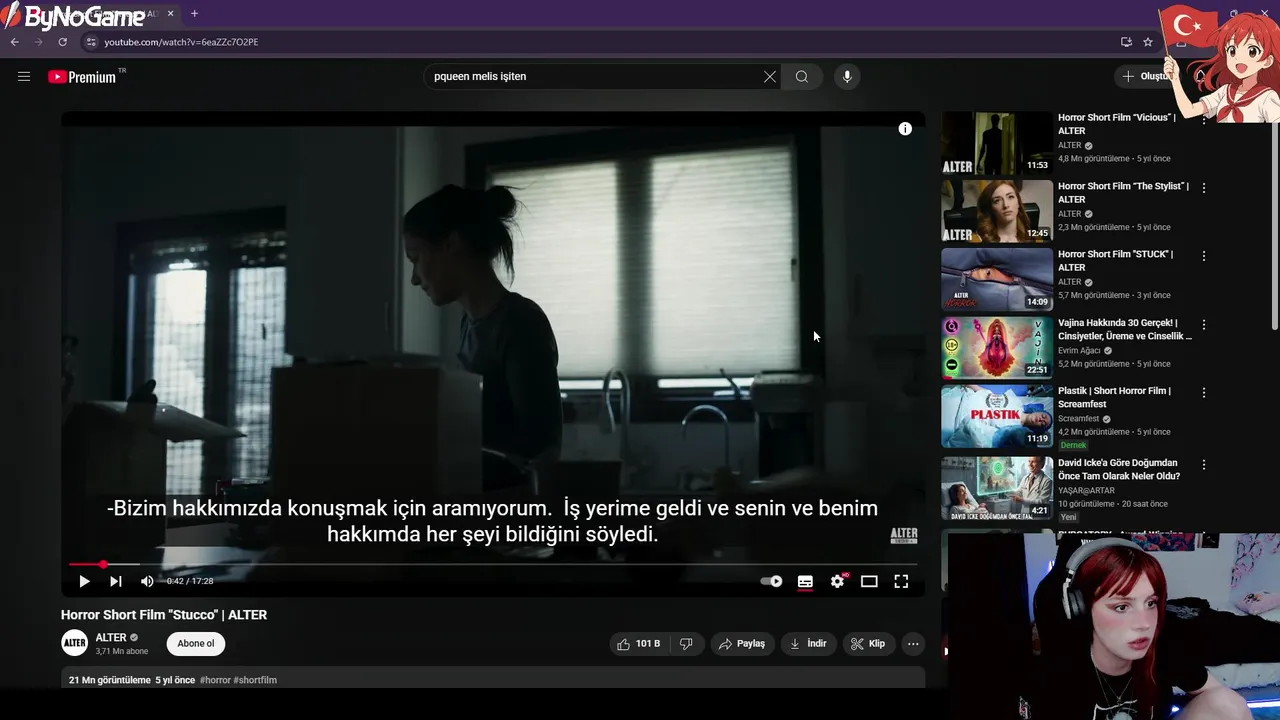The width and height of the screenshot is (1280, 720).
Task: Open options menu for Vajina Hakkında video
Action: (x=1204, y=325)
